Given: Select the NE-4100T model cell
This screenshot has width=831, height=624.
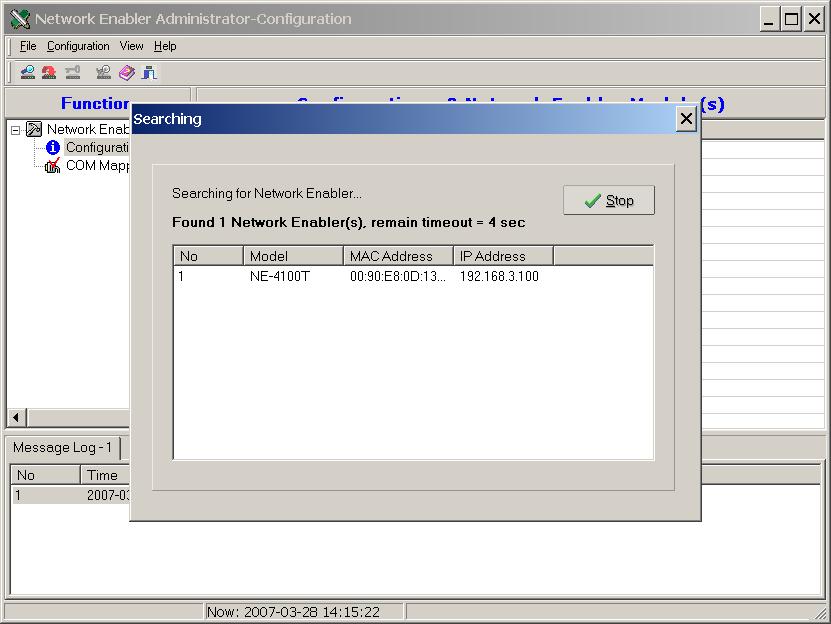Looking at the screenshot, I should (279, 276).
